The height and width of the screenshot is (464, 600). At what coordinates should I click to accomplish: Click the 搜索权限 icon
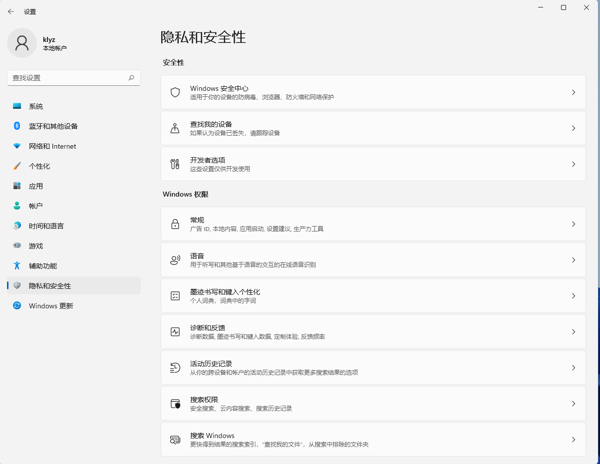point(175,404)
